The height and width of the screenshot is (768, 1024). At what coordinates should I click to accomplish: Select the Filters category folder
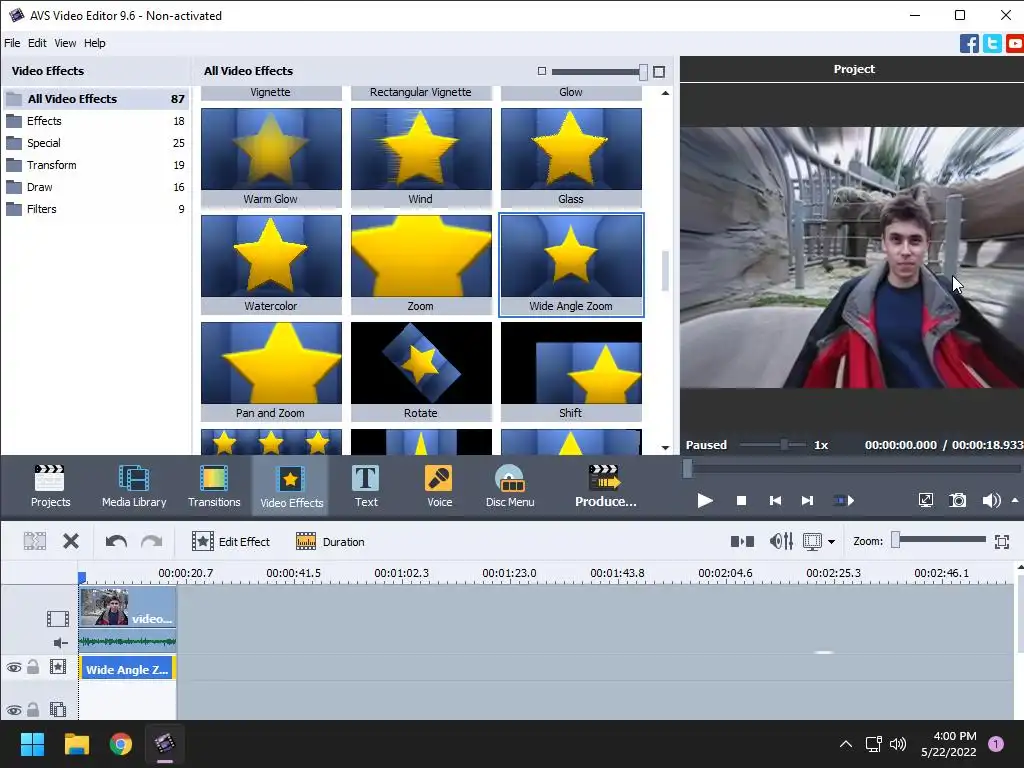click(95, 209)
